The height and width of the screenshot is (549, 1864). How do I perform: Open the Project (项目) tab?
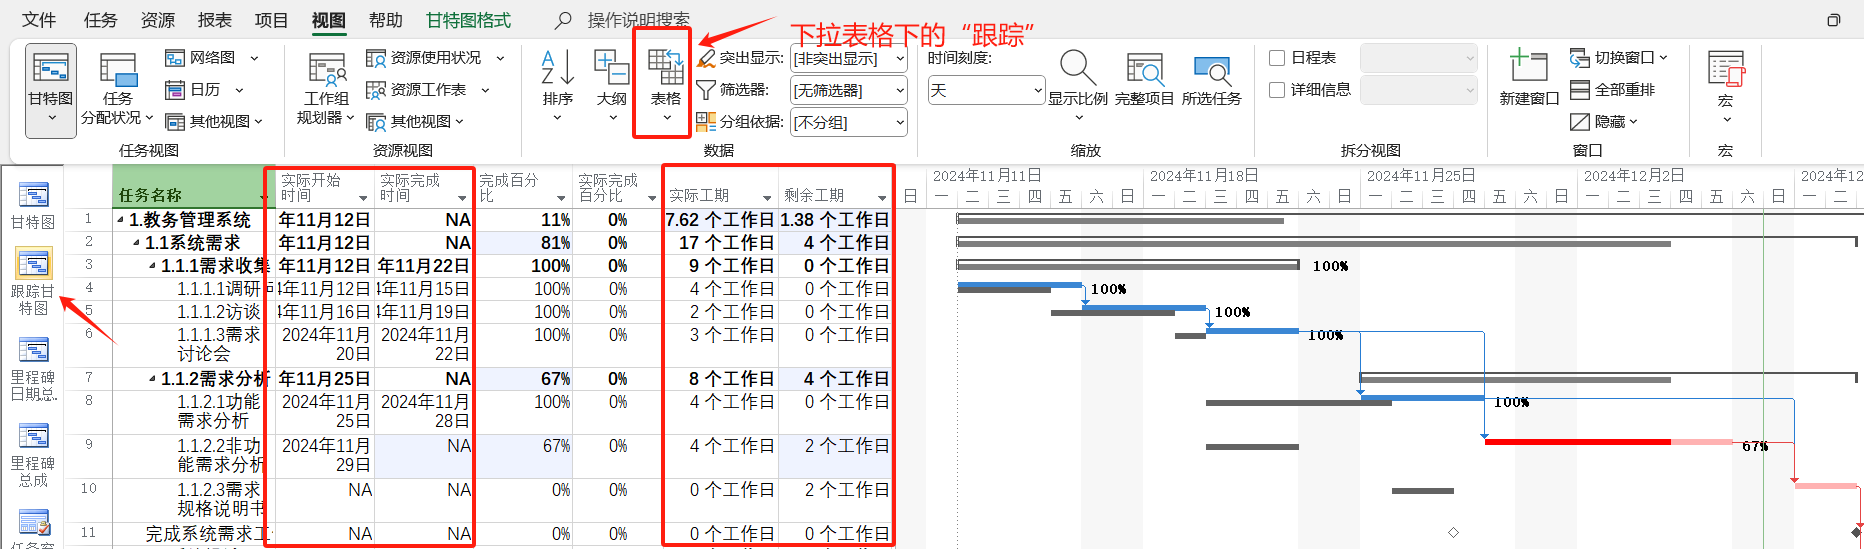pyautogui.click(x=271, y=20)
